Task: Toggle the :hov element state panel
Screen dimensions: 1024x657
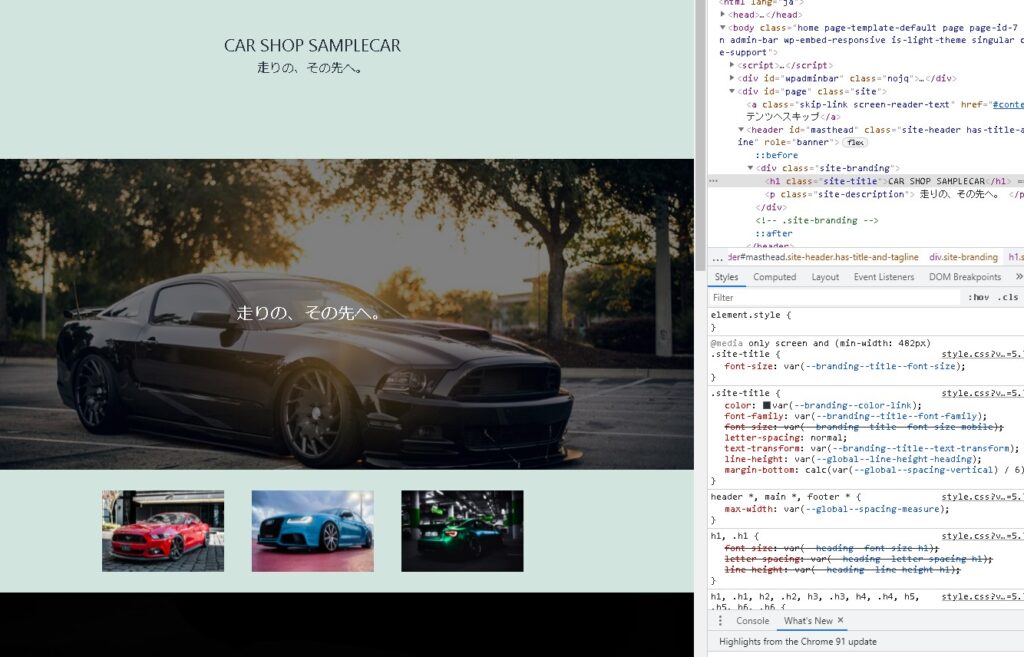Action: [x=977, y=297]
